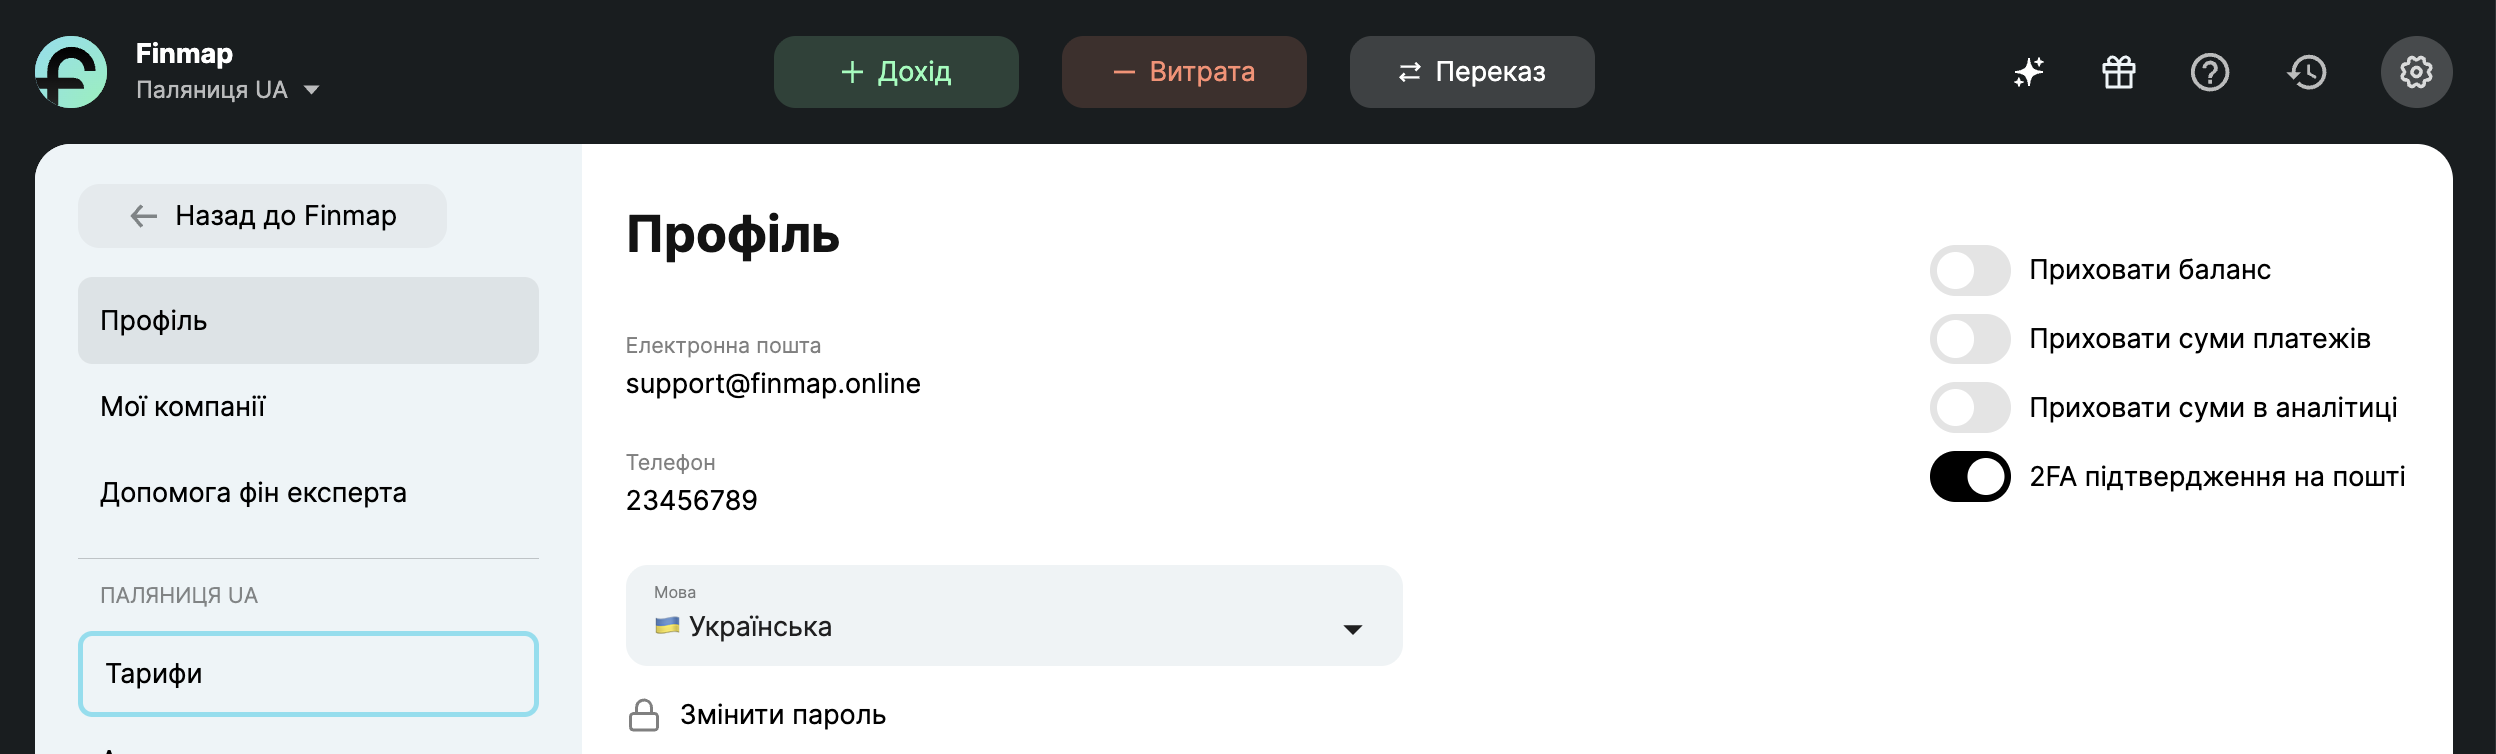Click the settings gear icon
Image resolution: width=2496 pixels, height=754 pixels.
coord(2416,72)
